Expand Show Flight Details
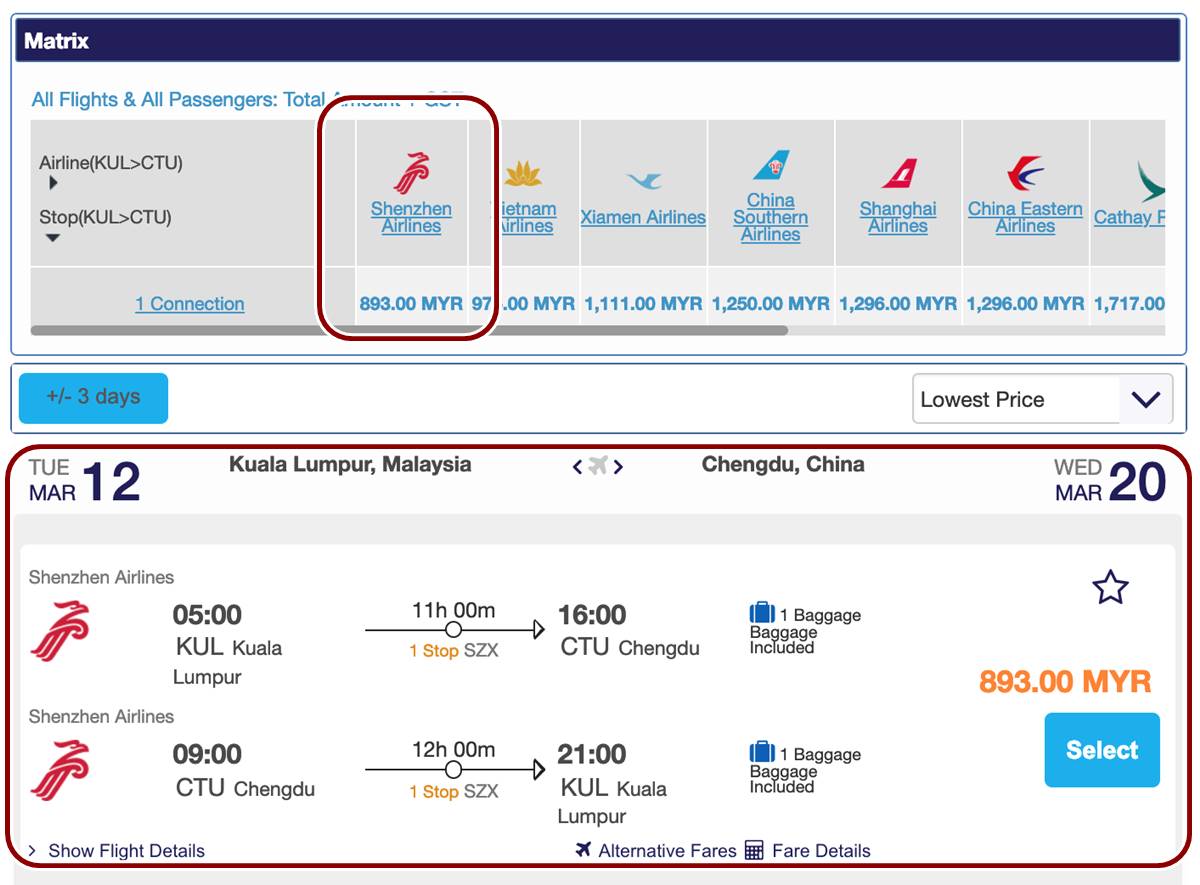This screenshot has width=1200, height=885. (116, 851)
